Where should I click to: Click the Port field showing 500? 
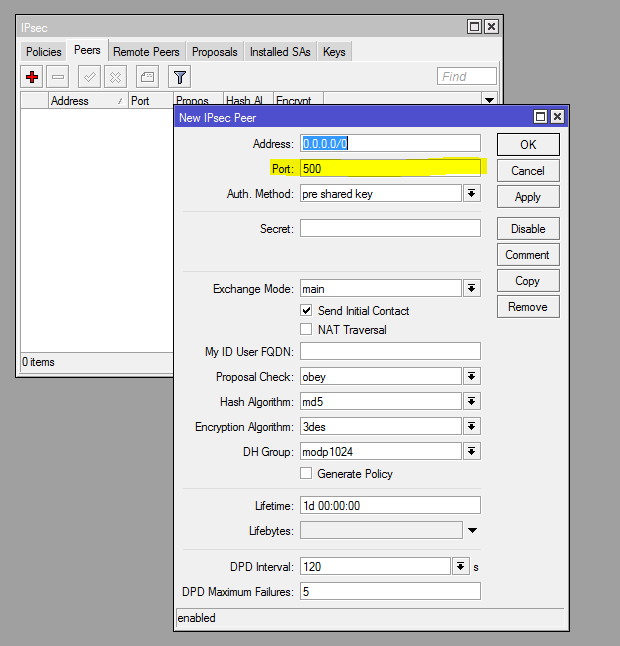tap(390, 168)
